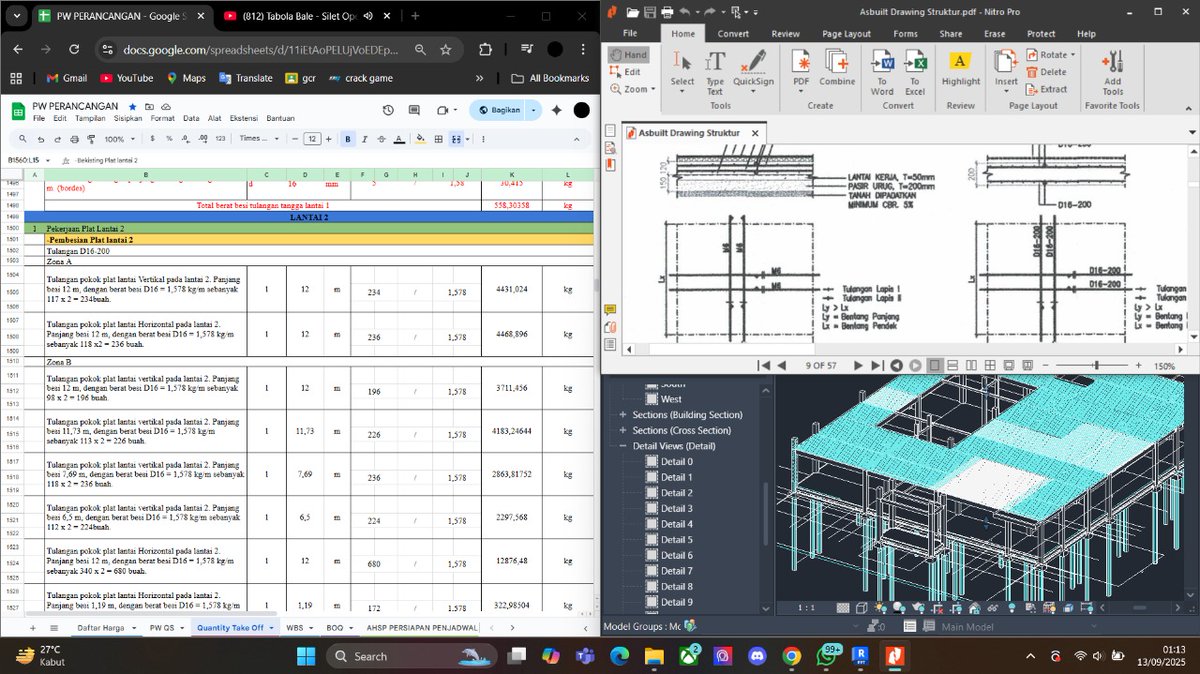Open Windows Start menu on taskbar

click(306, 656)
